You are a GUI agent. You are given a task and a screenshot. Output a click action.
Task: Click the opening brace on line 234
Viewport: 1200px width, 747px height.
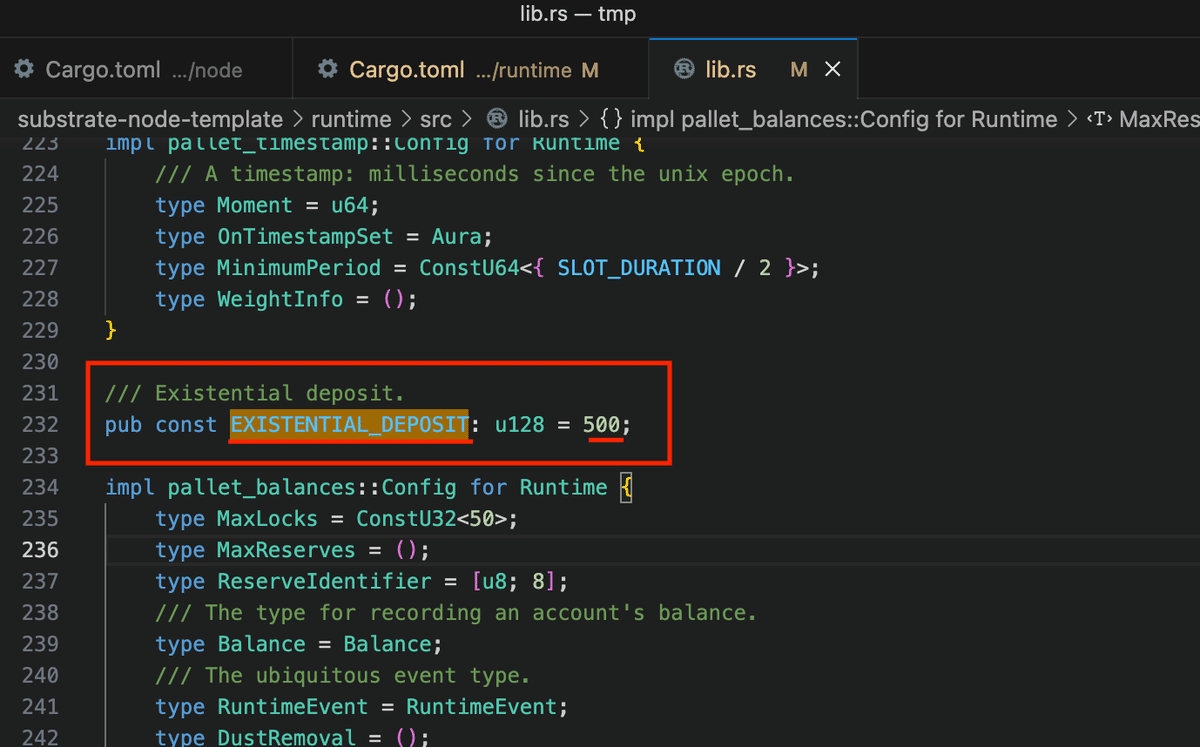[x=626, y=488]
